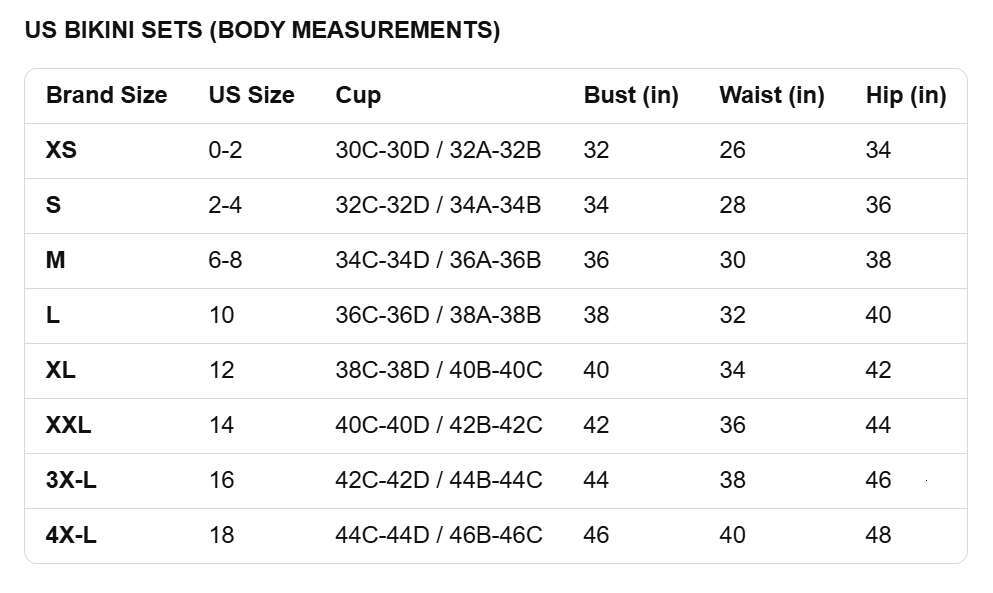The image size is (993, 593).
Task: Select cup range 36C-36D / 38A-38B
Action: click(438, 315)
